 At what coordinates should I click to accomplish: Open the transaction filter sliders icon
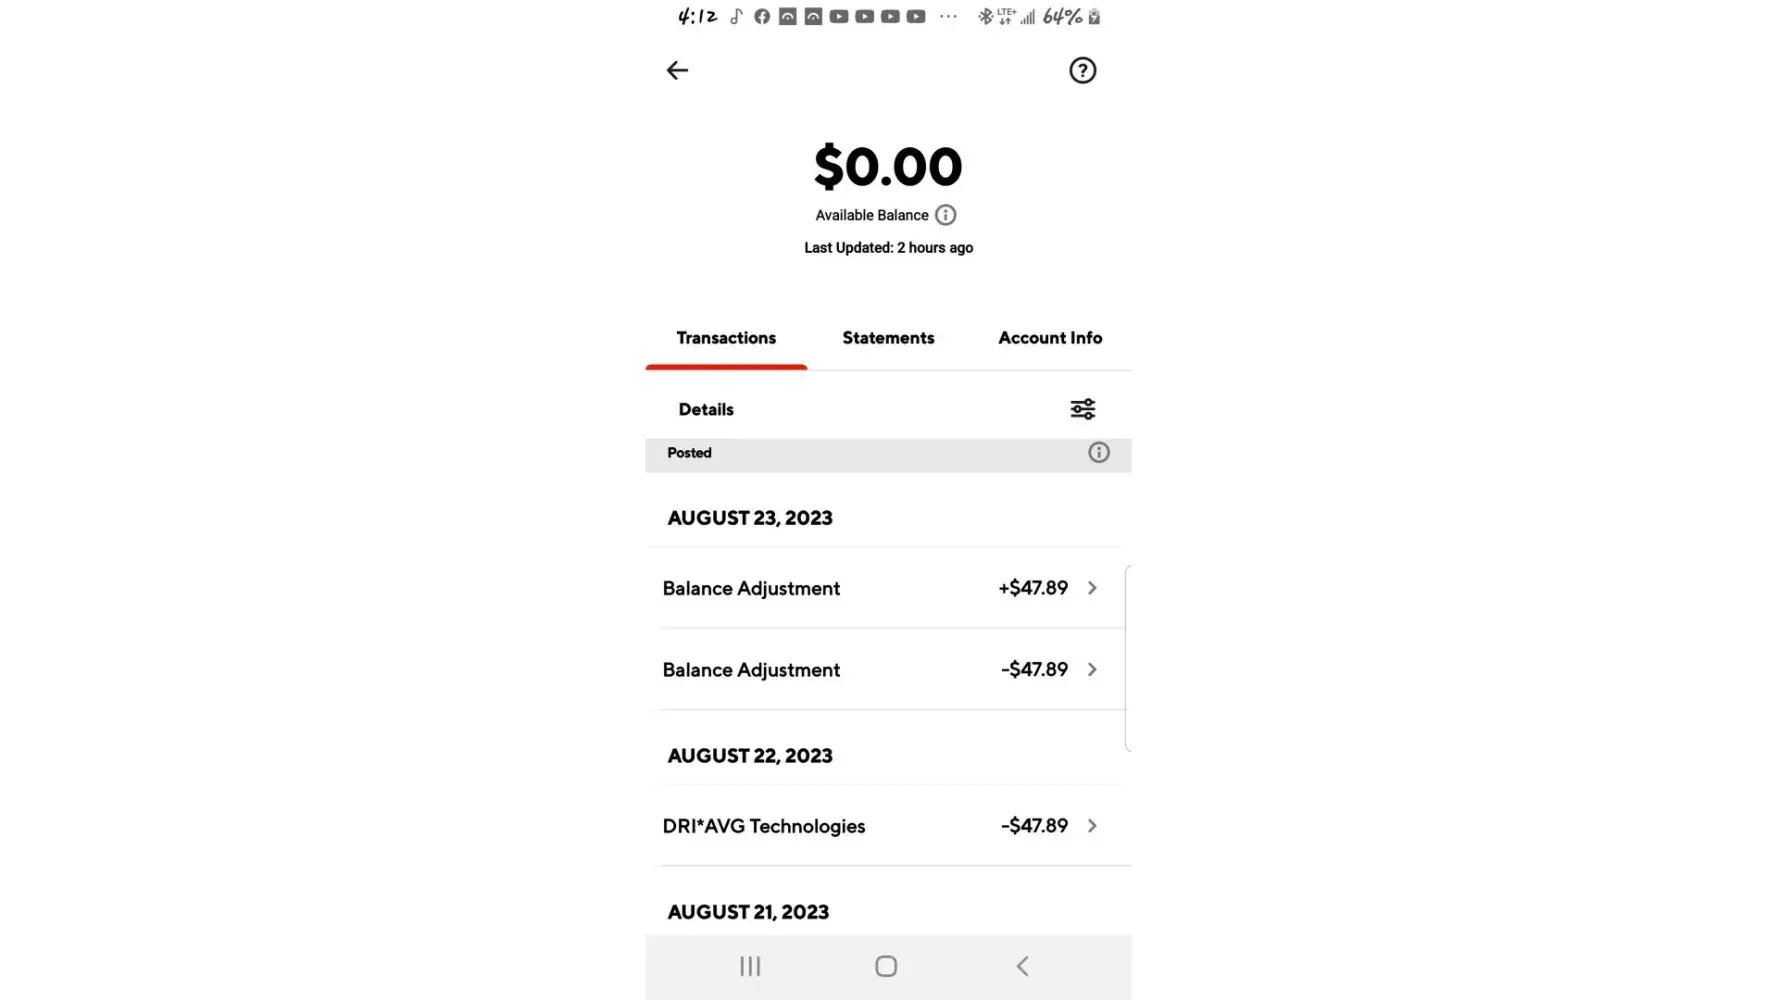point(1082,409)
